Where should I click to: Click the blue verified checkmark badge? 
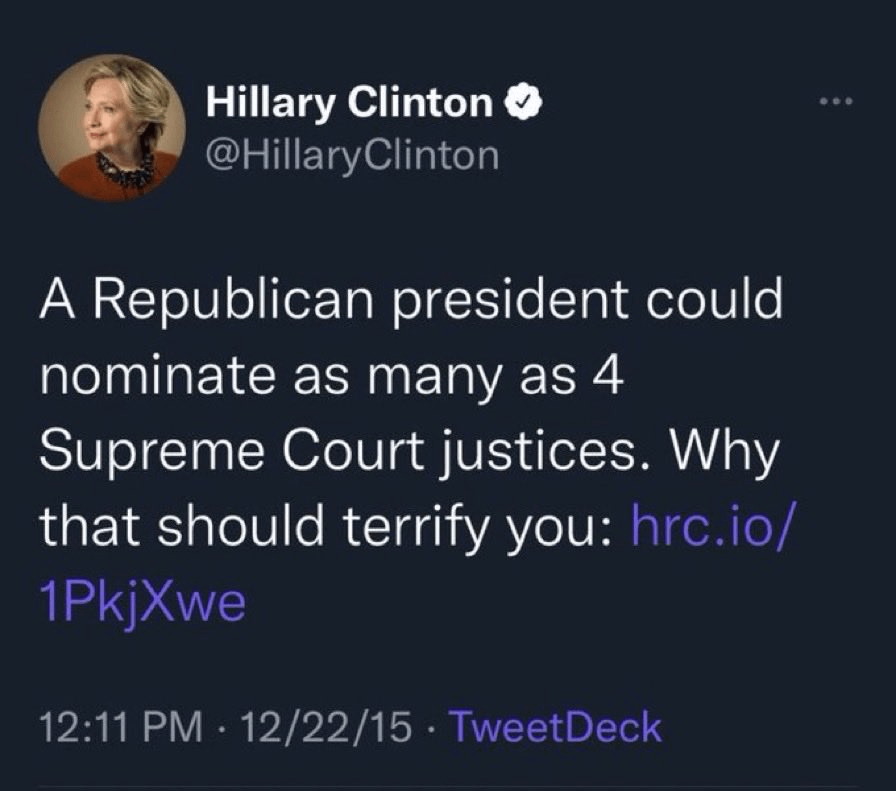[x=524, y=103]
